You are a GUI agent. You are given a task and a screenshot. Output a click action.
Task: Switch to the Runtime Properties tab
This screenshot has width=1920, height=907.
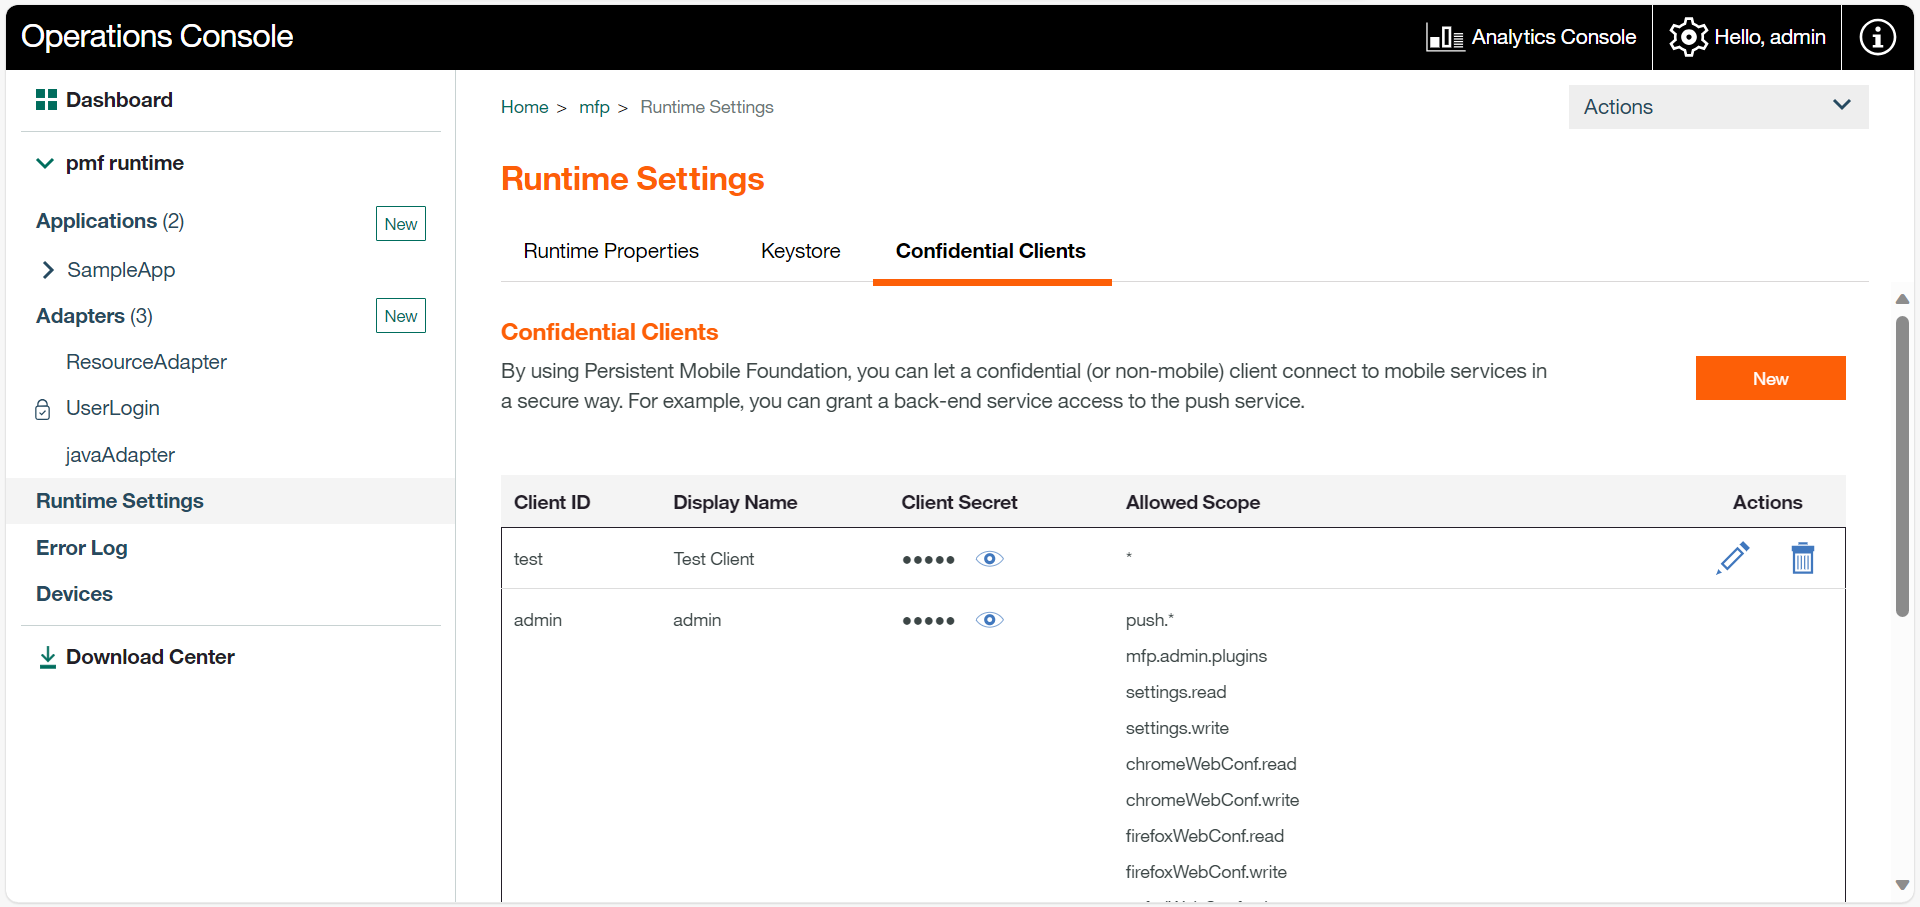[x=610, y=251]
